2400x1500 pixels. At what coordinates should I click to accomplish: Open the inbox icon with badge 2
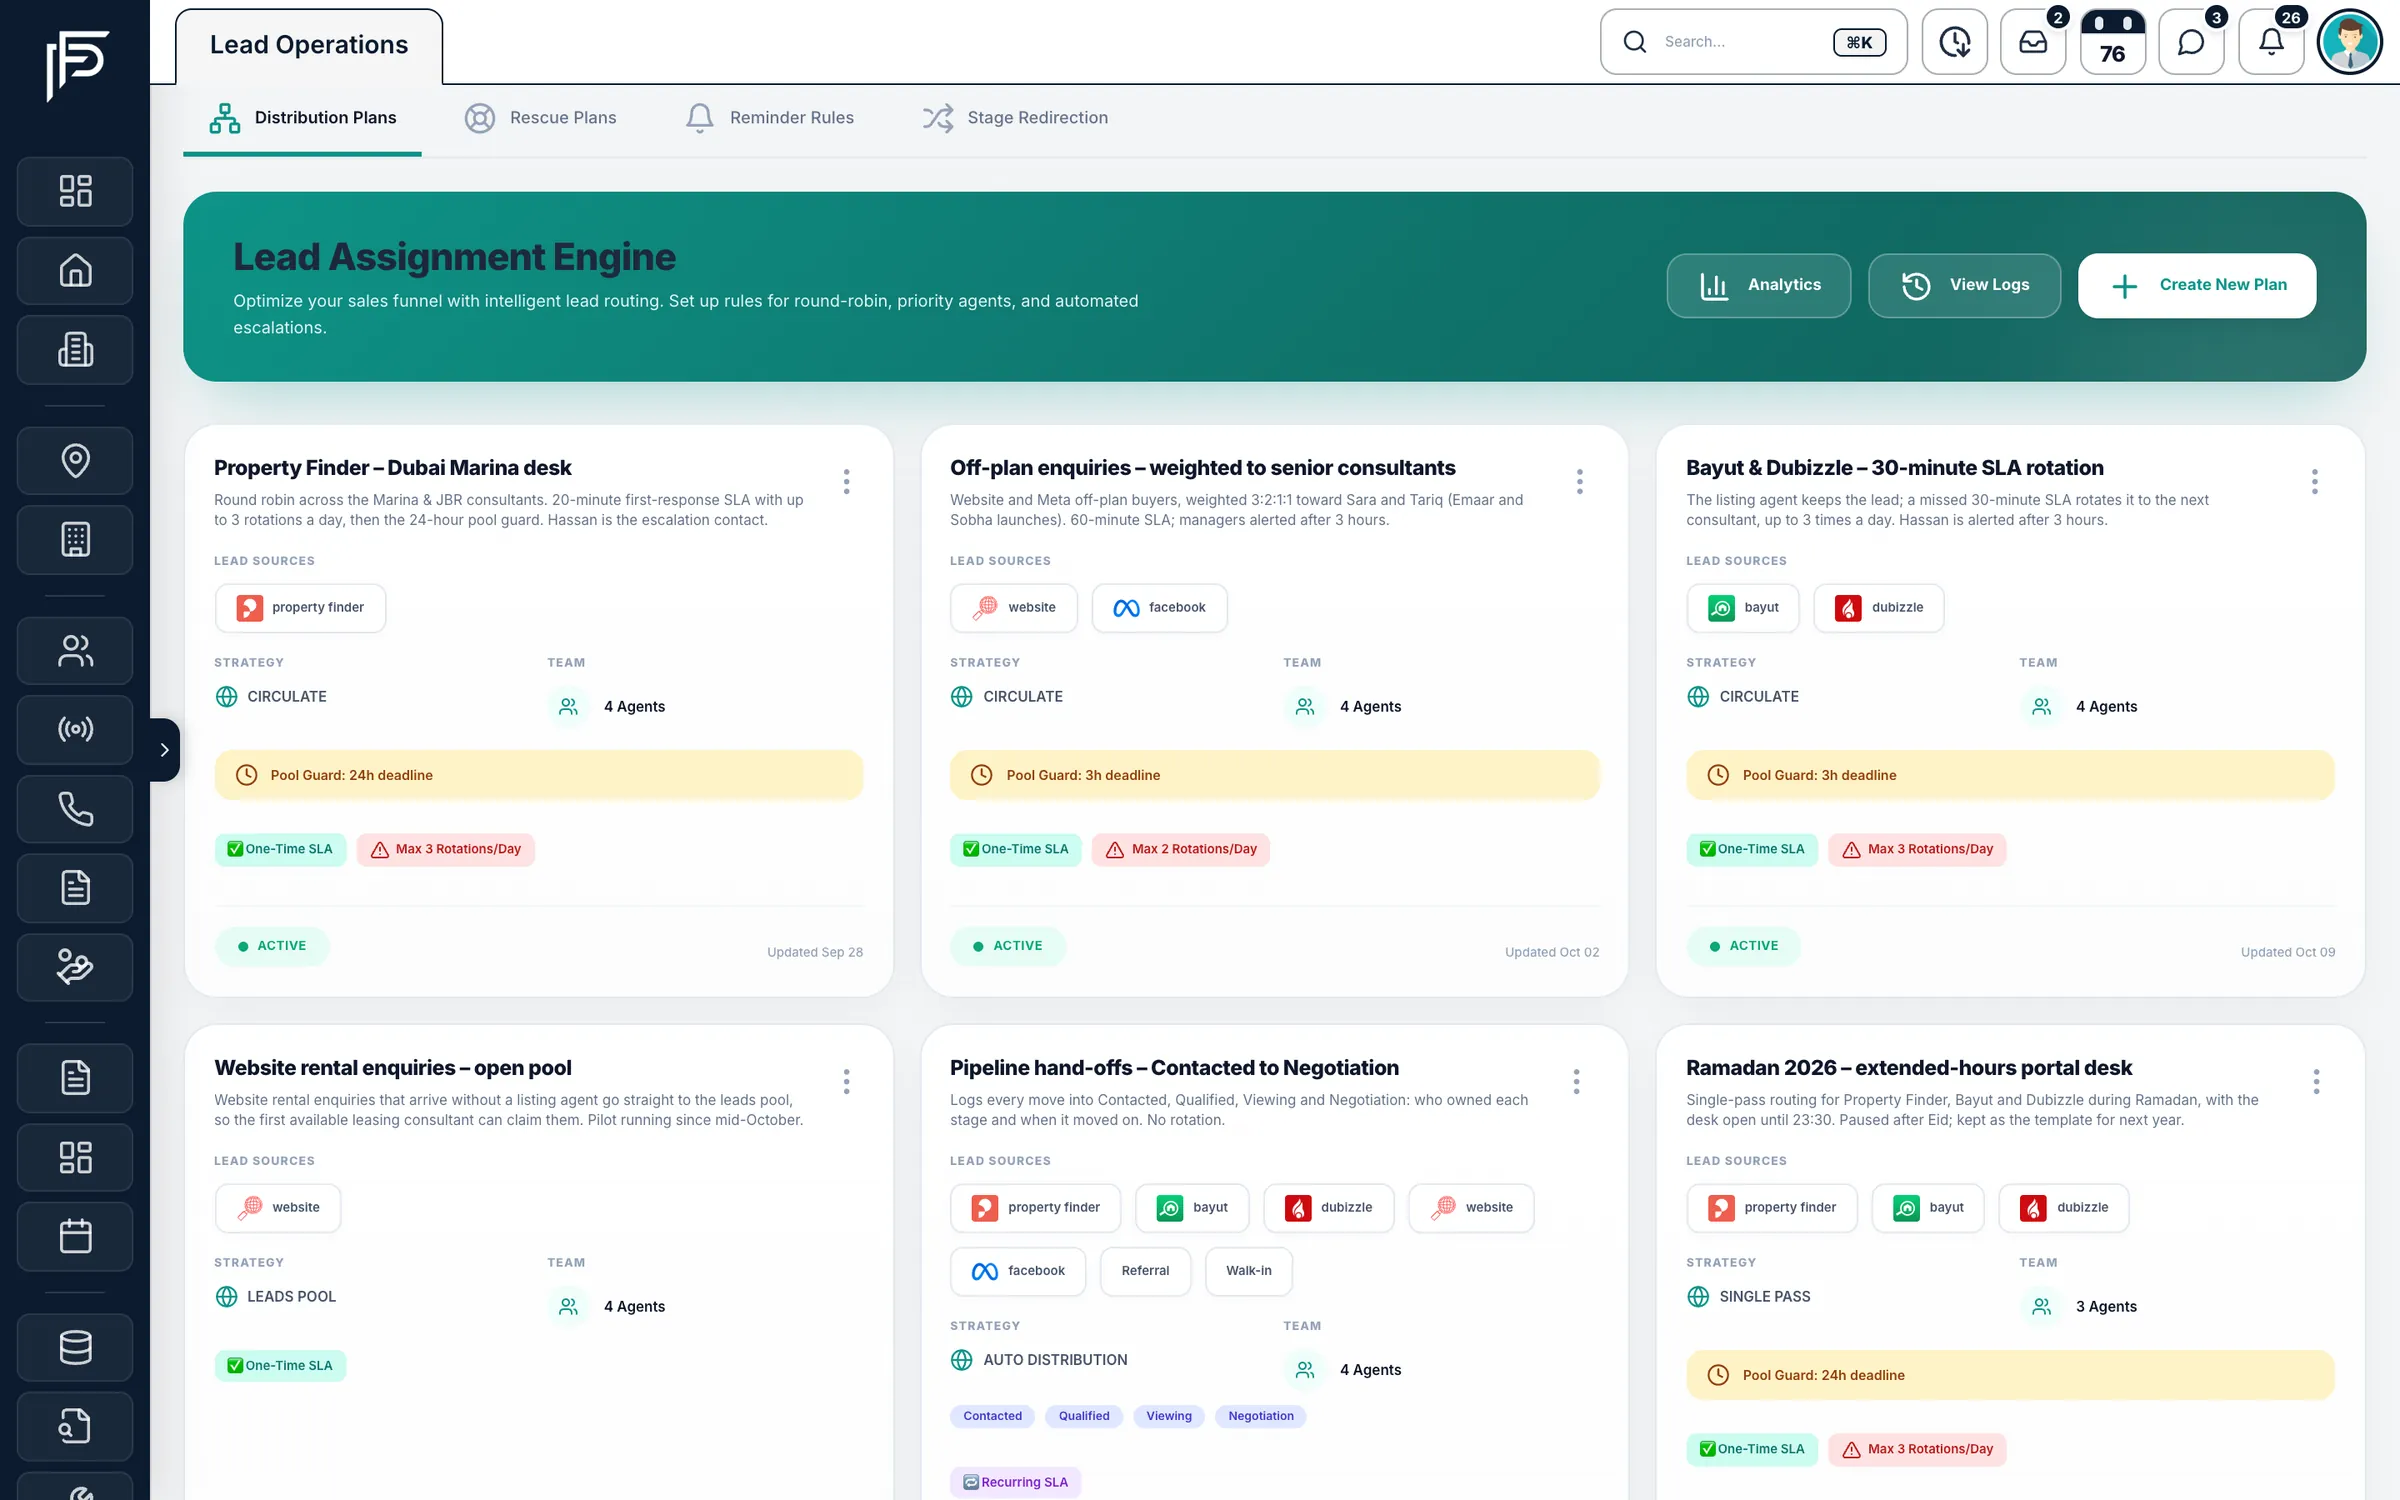pos(2033,42)
